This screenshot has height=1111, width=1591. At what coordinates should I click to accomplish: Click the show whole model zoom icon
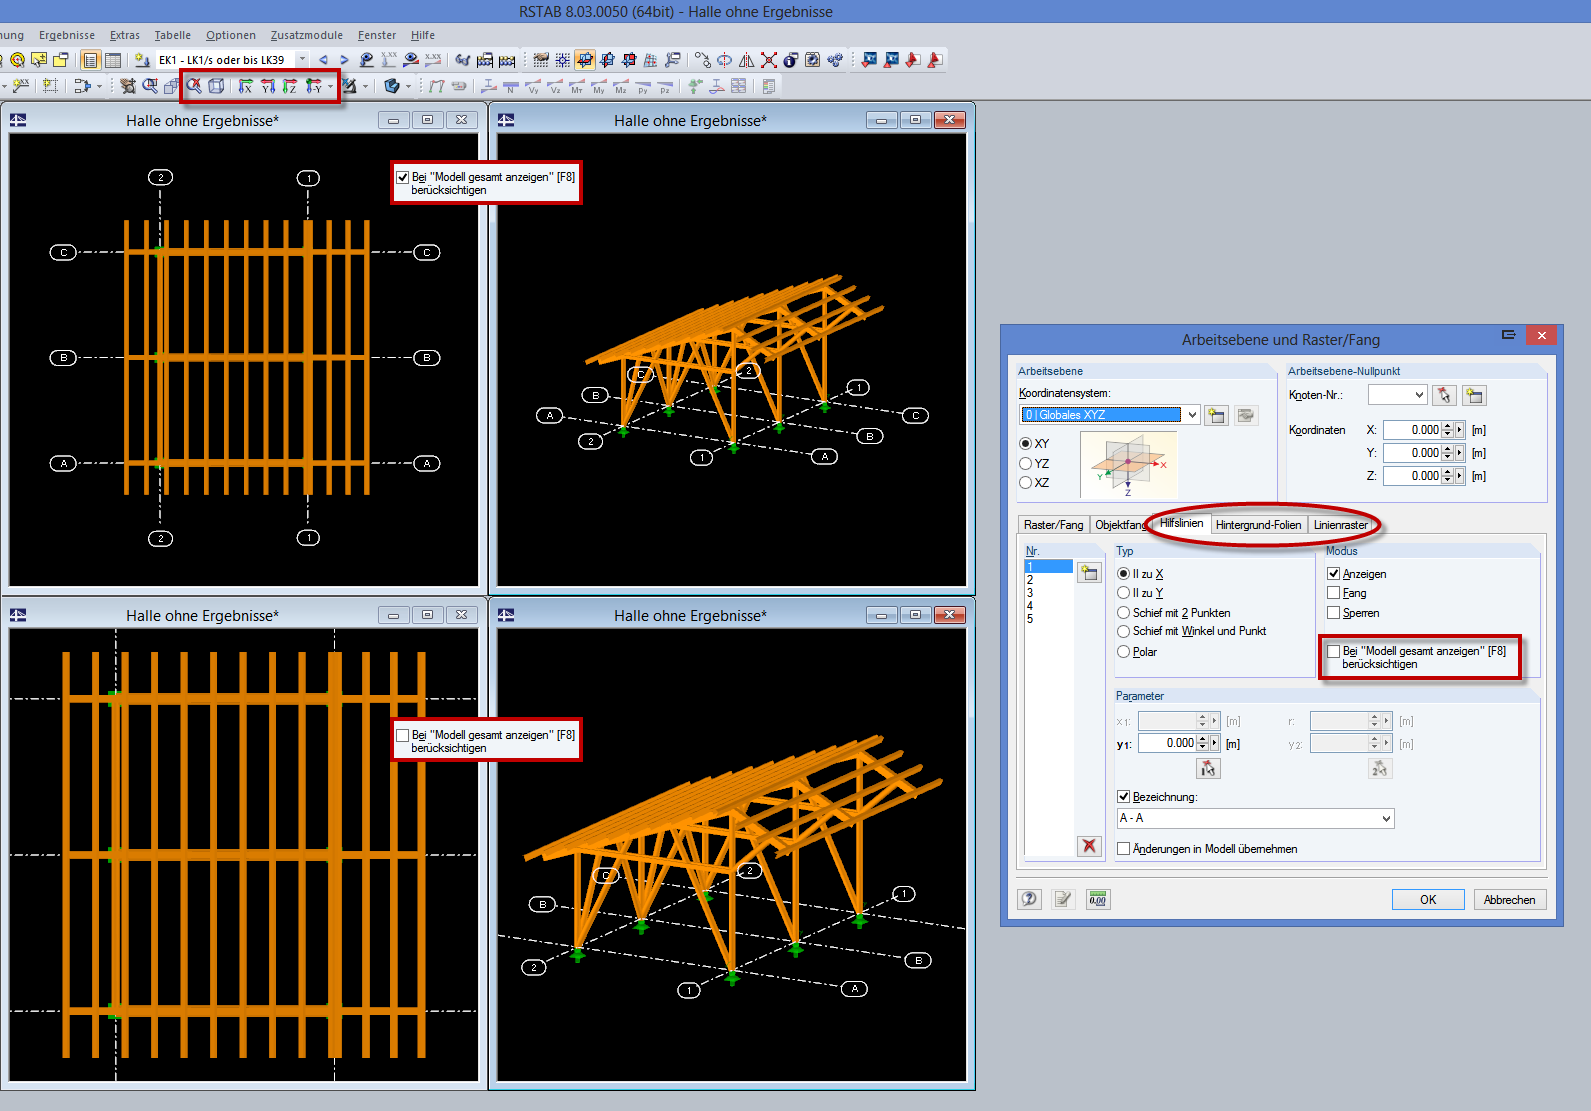click(x=194, y=86)
